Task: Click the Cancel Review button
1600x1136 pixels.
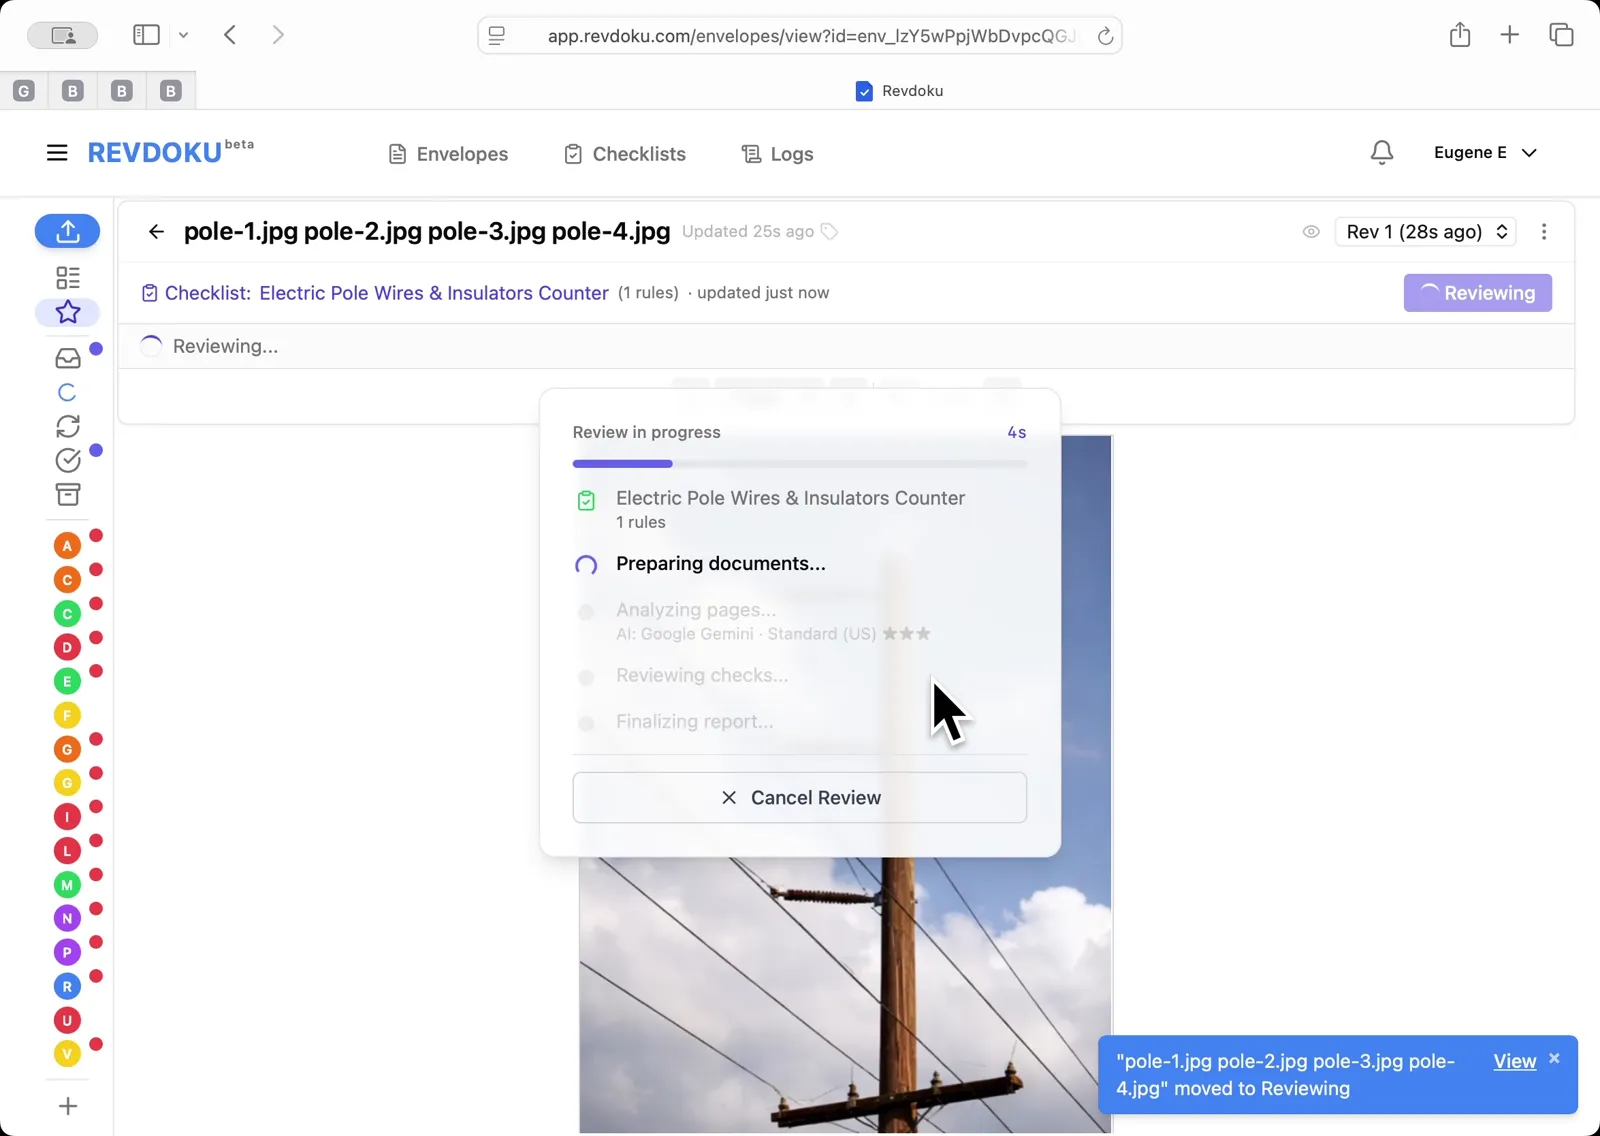Action: [800, 797]
